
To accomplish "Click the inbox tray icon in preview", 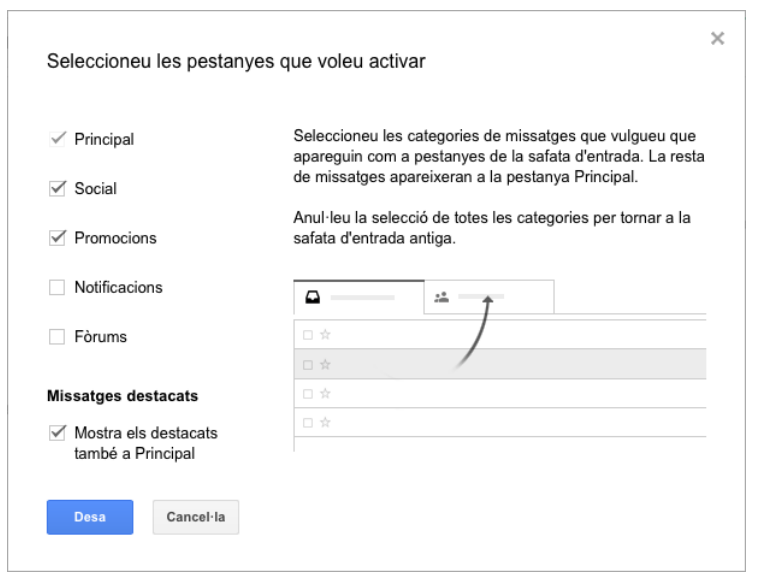I will click(x=313, y=297).
